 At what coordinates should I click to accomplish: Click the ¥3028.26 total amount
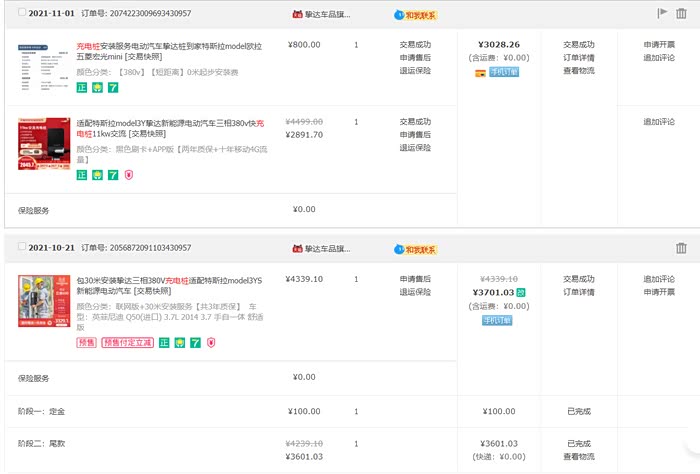click(x=499, y=45)
